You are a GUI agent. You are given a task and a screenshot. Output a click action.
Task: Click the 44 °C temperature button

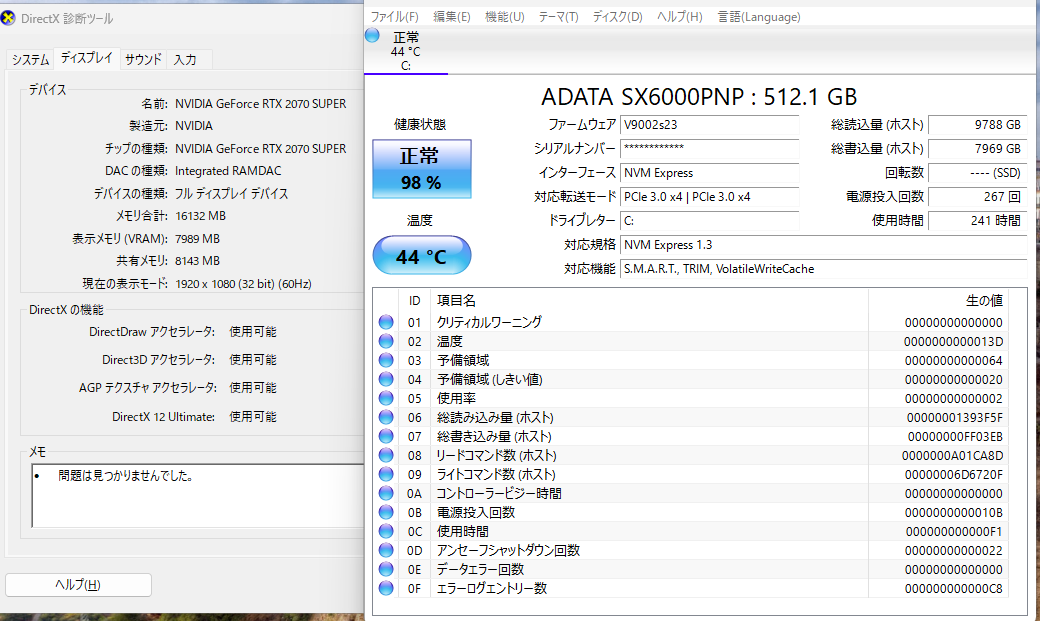[x=422, y=255]
